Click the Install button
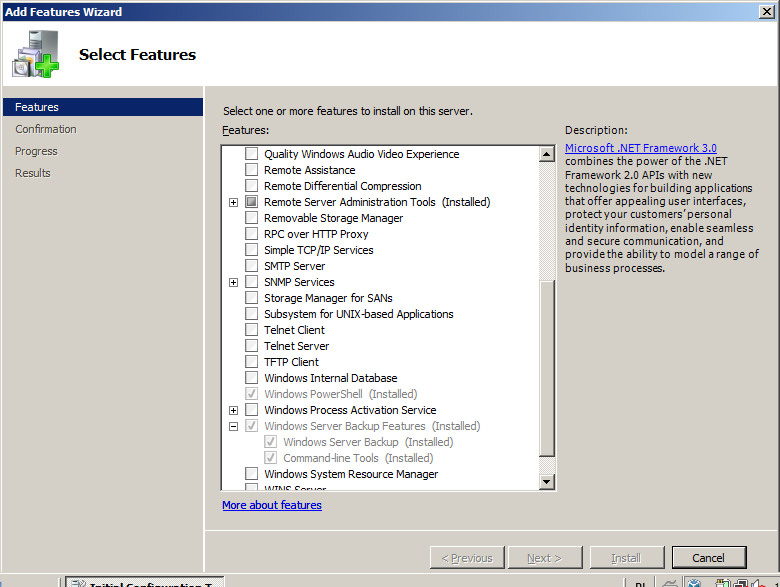Viewport: 780px width, 587px height. (627, 558)
